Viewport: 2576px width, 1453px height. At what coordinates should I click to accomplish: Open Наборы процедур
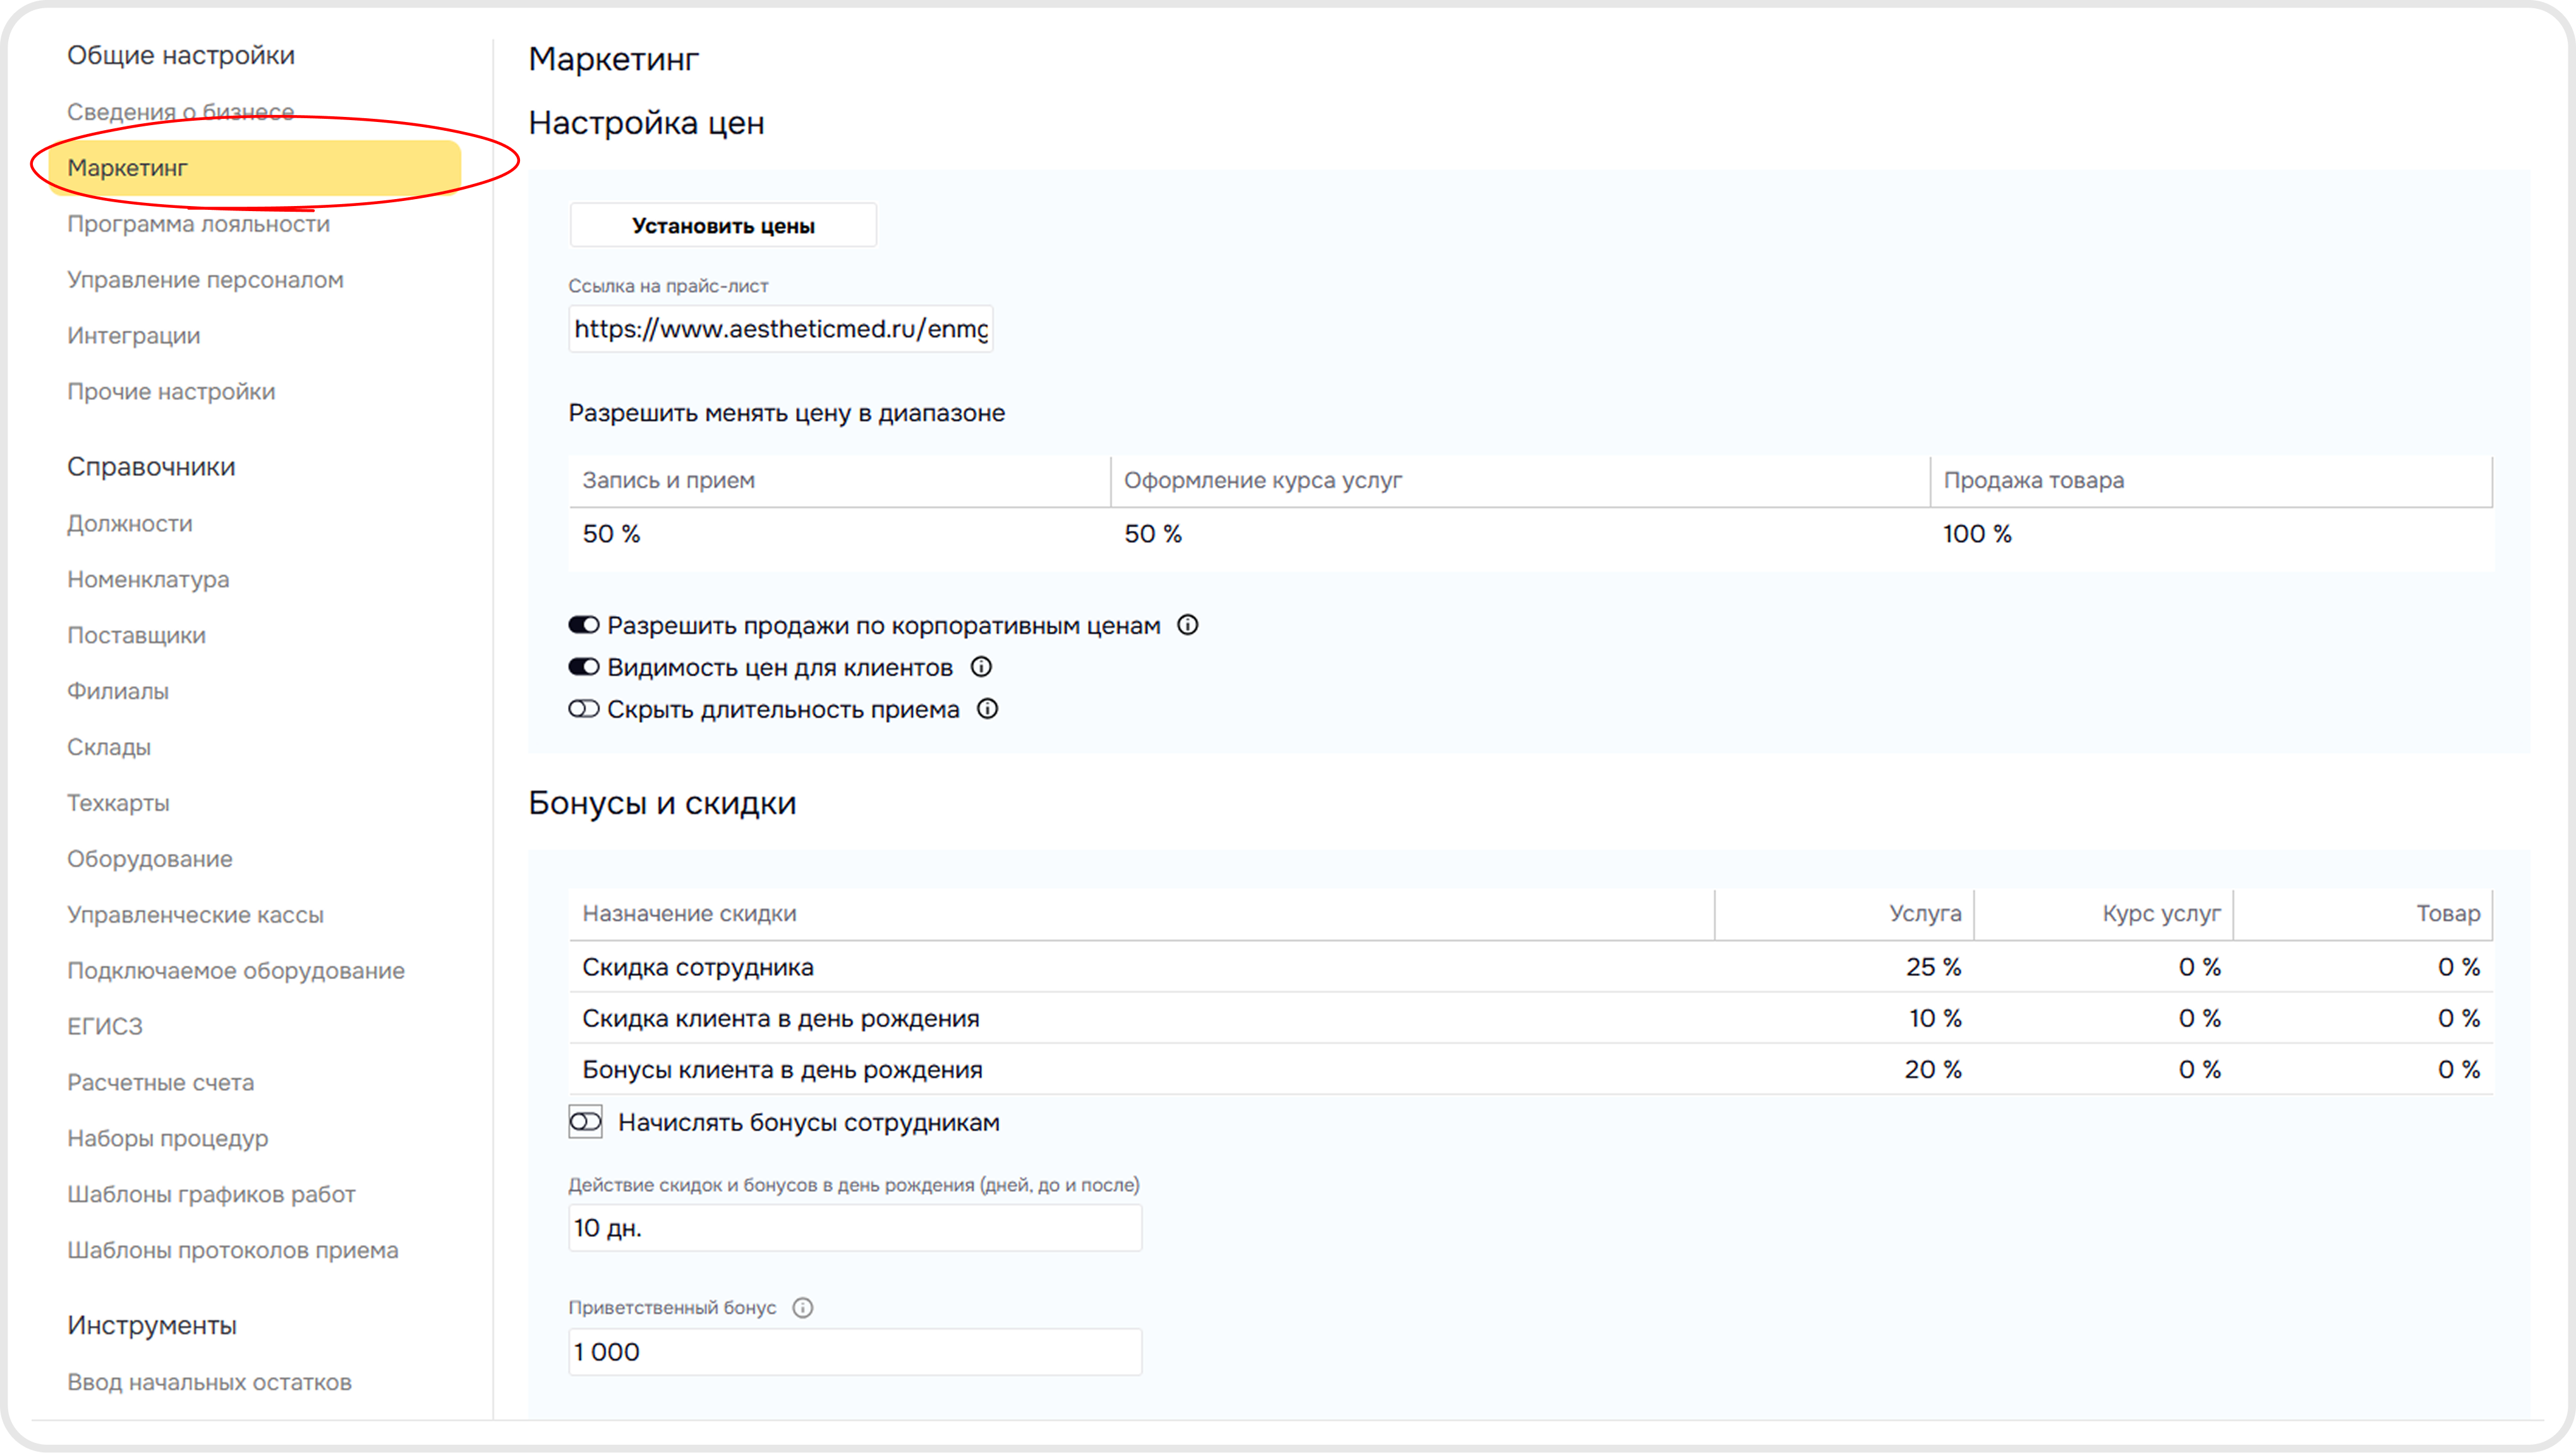tap(167, 1139)
